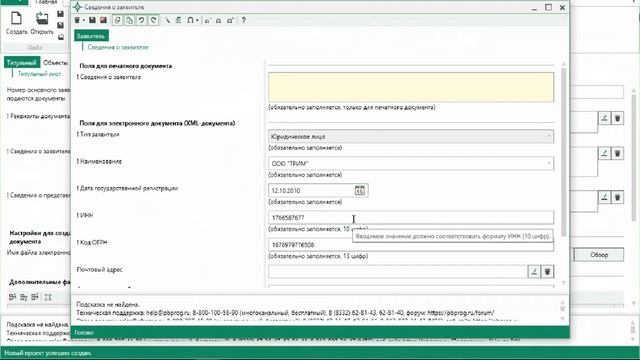The width and height of the screenshot is (640, 360).
Task: Switch to Титульный tab in main window
Action: (22, 62)
